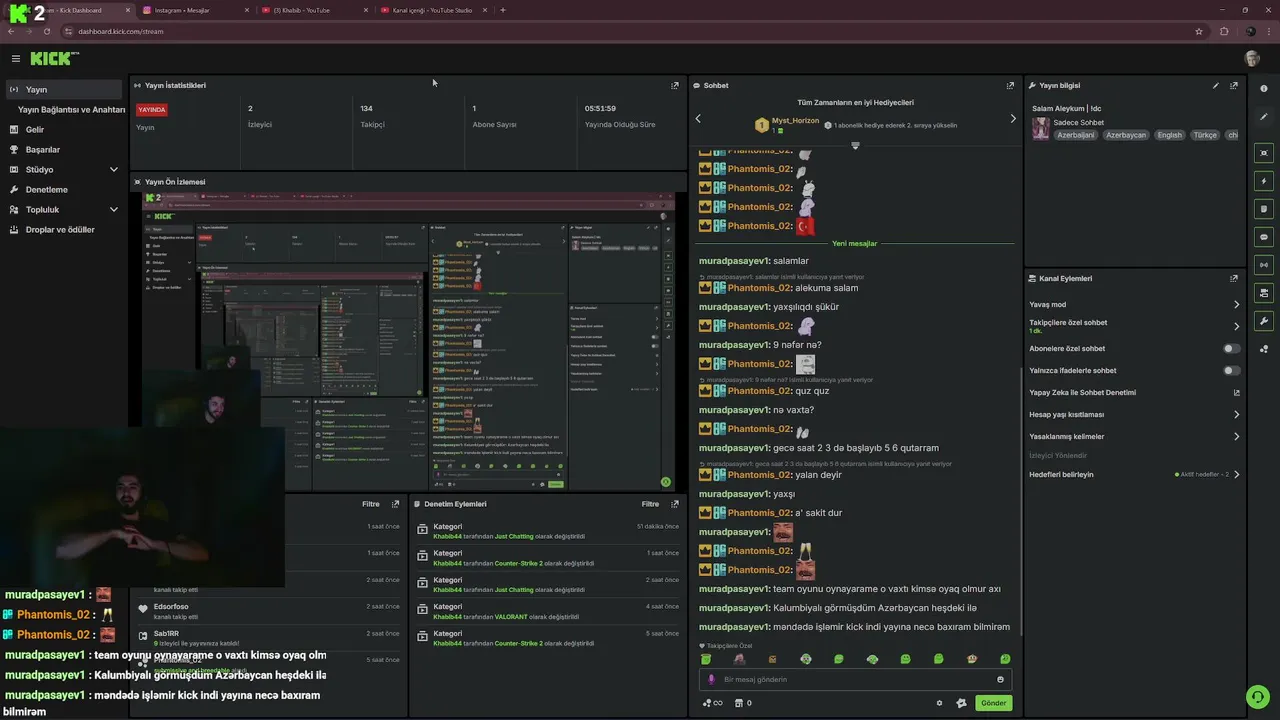Open emoji picker in chat input
The width and height of the screenshot is (1280, 720).
(1000, 679)
